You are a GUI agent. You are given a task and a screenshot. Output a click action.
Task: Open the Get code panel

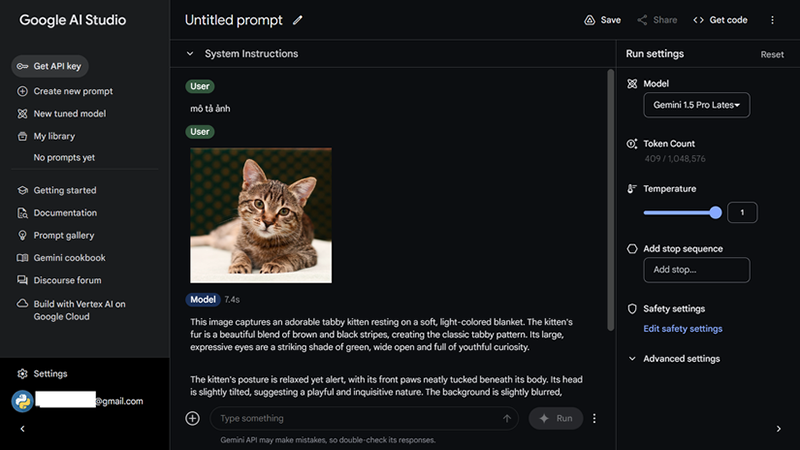(720, 20)
